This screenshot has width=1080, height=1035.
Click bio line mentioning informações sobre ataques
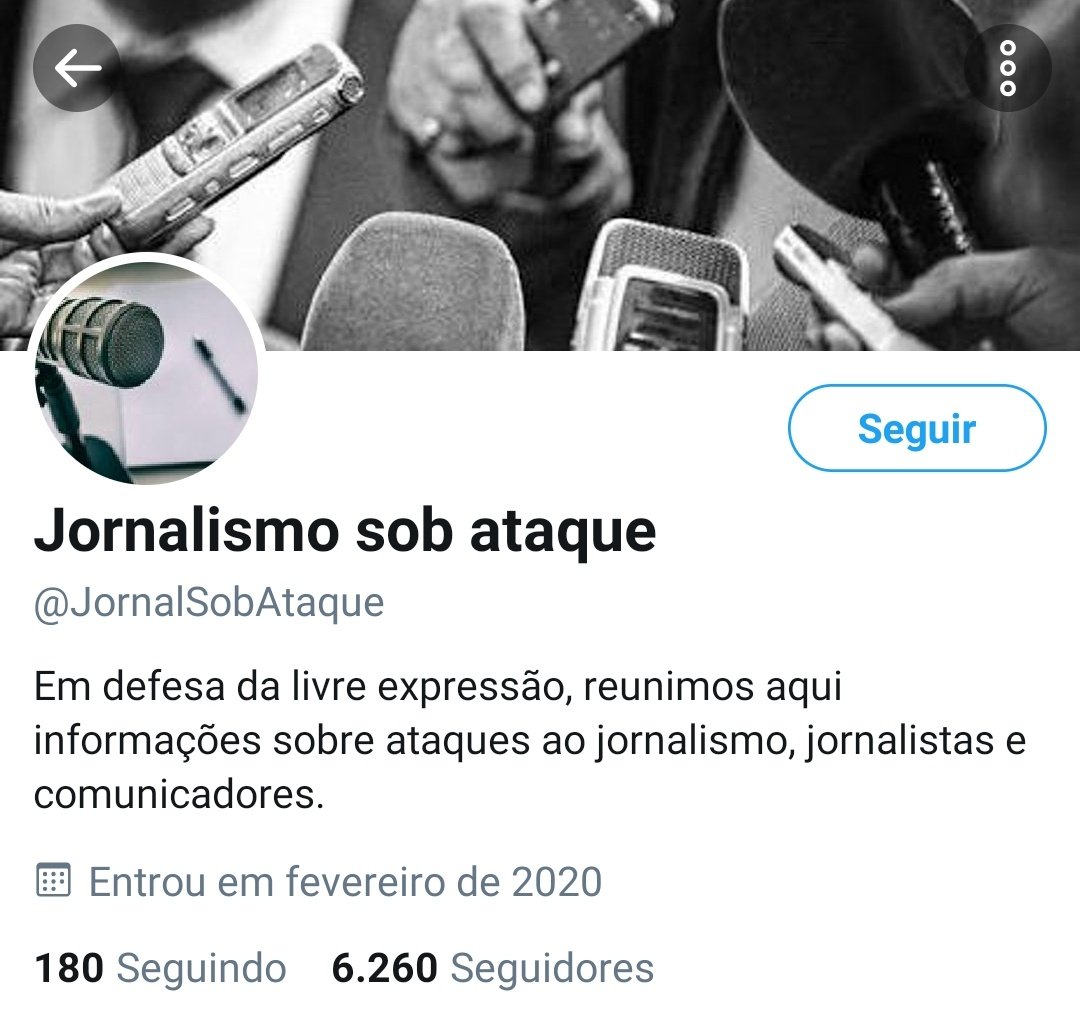tap(530, 741)
